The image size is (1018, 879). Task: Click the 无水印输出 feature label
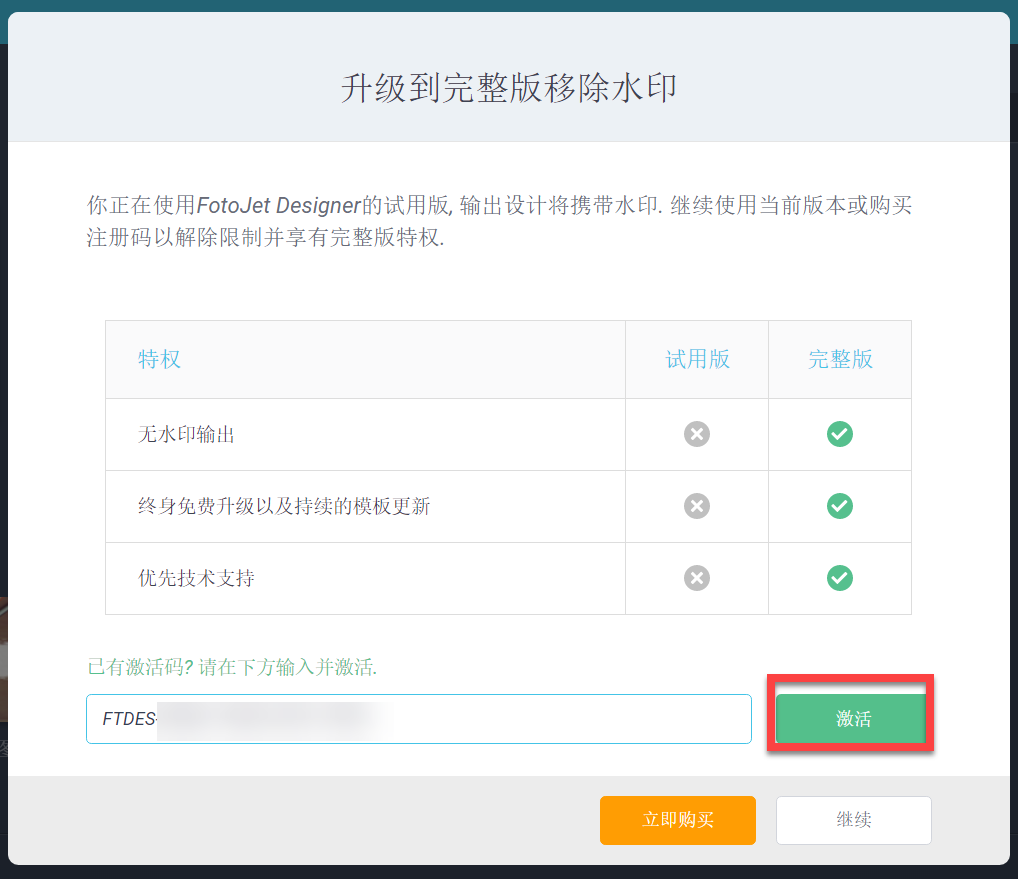pyautogui.click(x=186, y=435)
